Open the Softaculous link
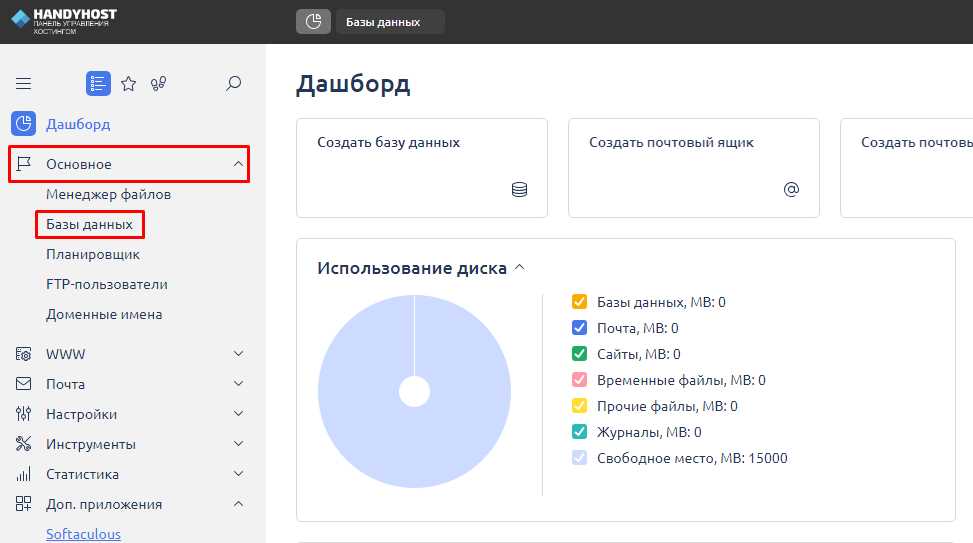Image resolution: width=973 pixels, height=543 pixels. point(83,534)
